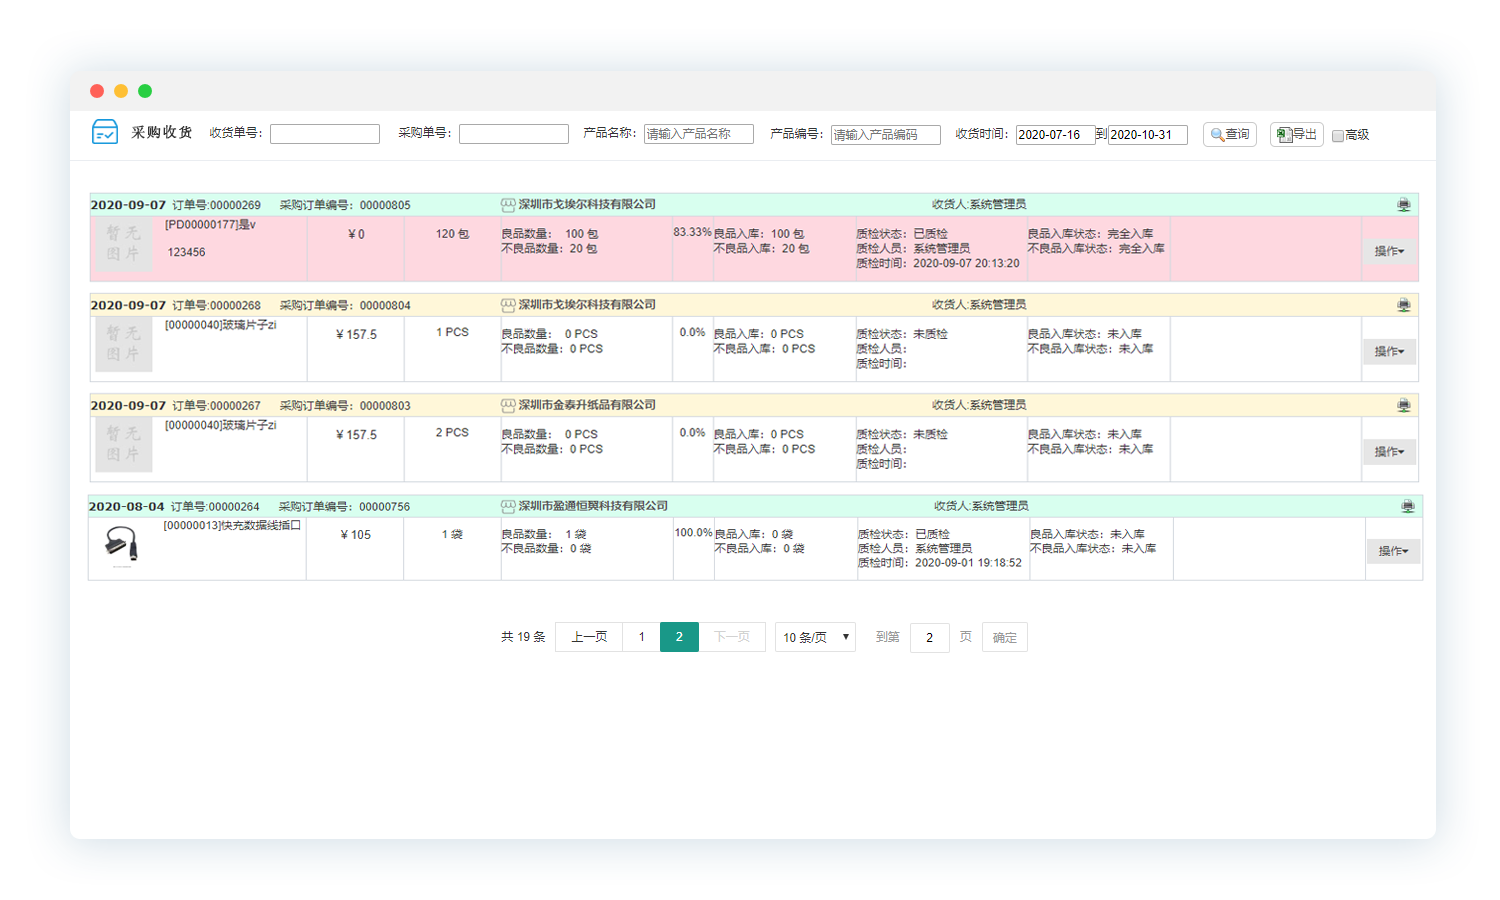Select page 2 in pagination
1500x900 pixels.
pyautogui.click(x=679, y=637)
